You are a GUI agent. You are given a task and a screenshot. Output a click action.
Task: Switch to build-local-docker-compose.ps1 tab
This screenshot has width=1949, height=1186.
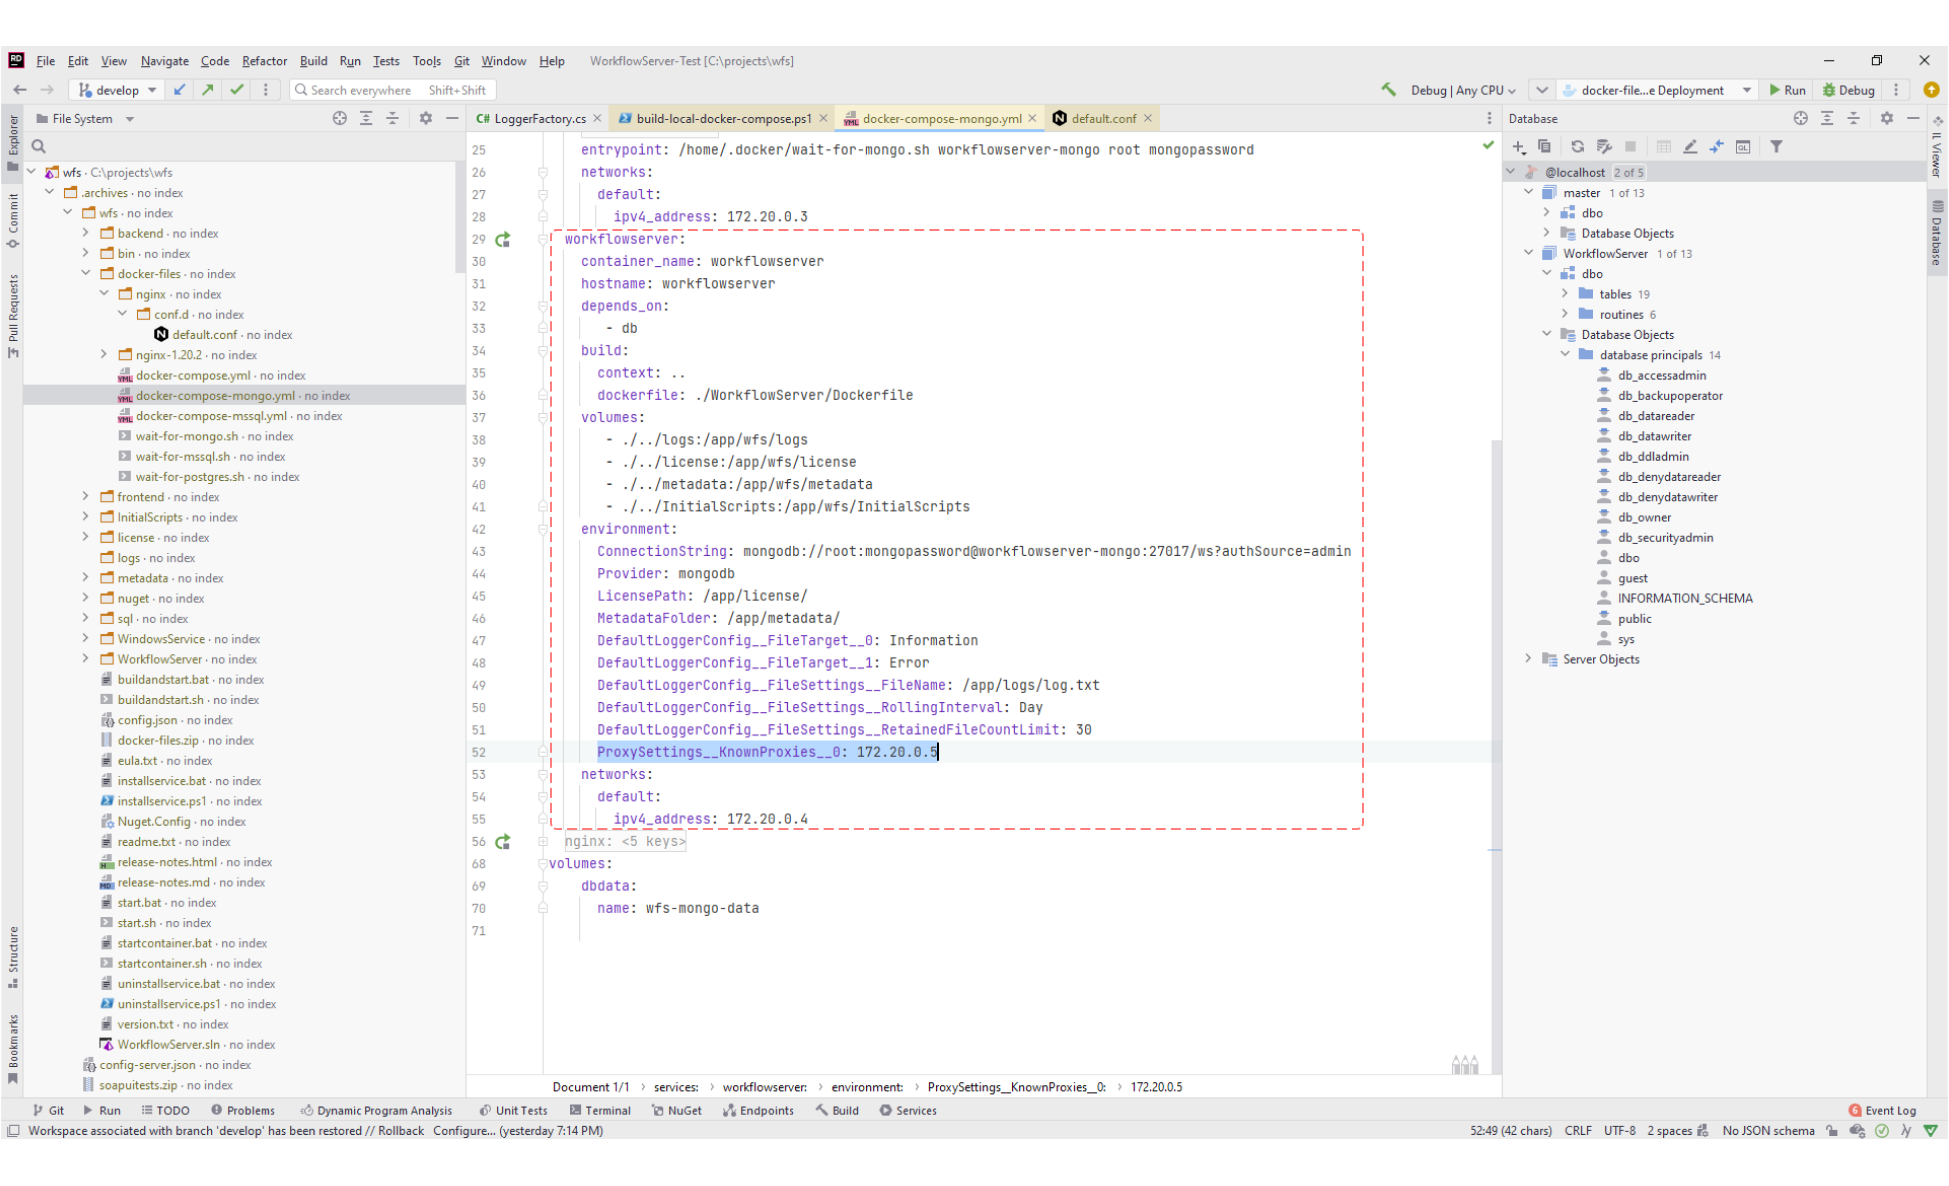click(724, 118)
